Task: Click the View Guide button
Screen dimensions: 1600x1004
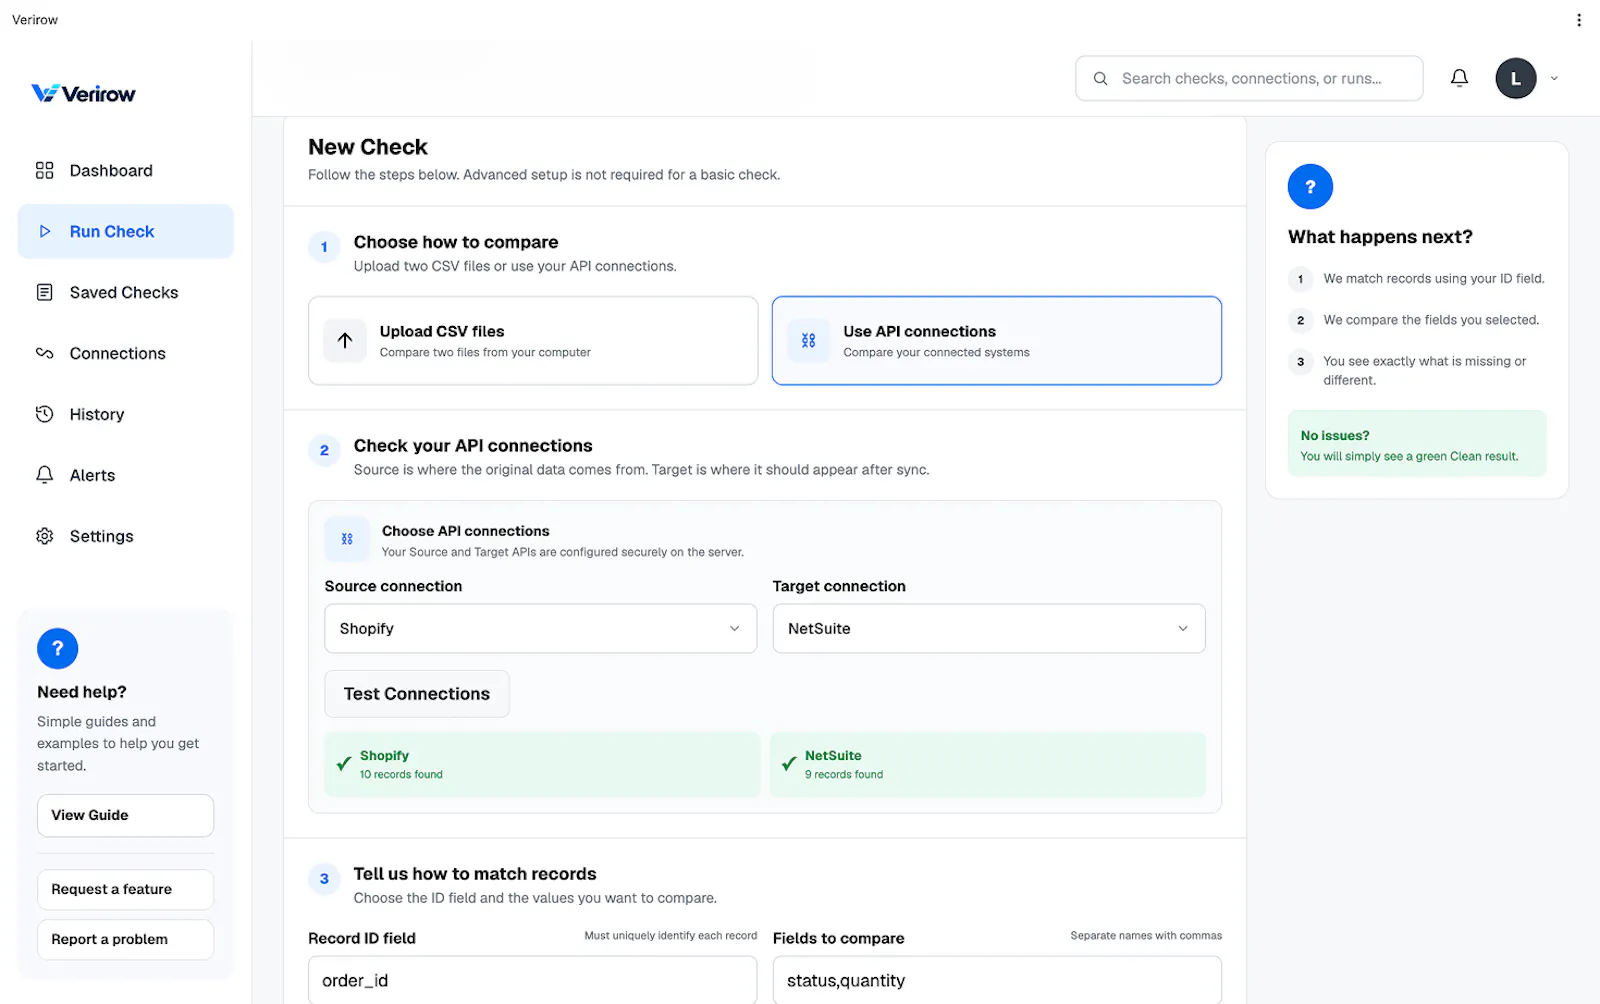Action: [125, 815]
